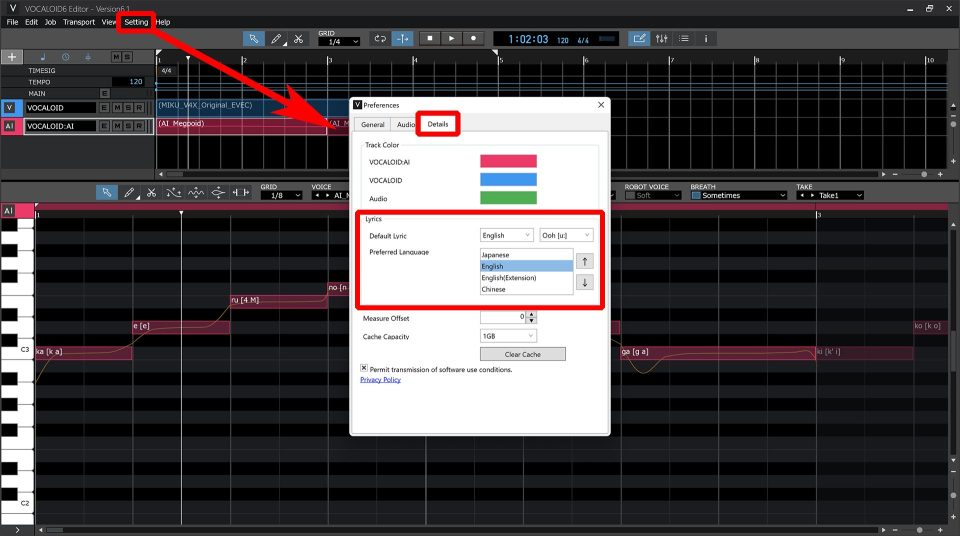Viewport: 960px width, 536px height.
Task: Switch to the General tab in Preferences
Action: pos(373,125)
